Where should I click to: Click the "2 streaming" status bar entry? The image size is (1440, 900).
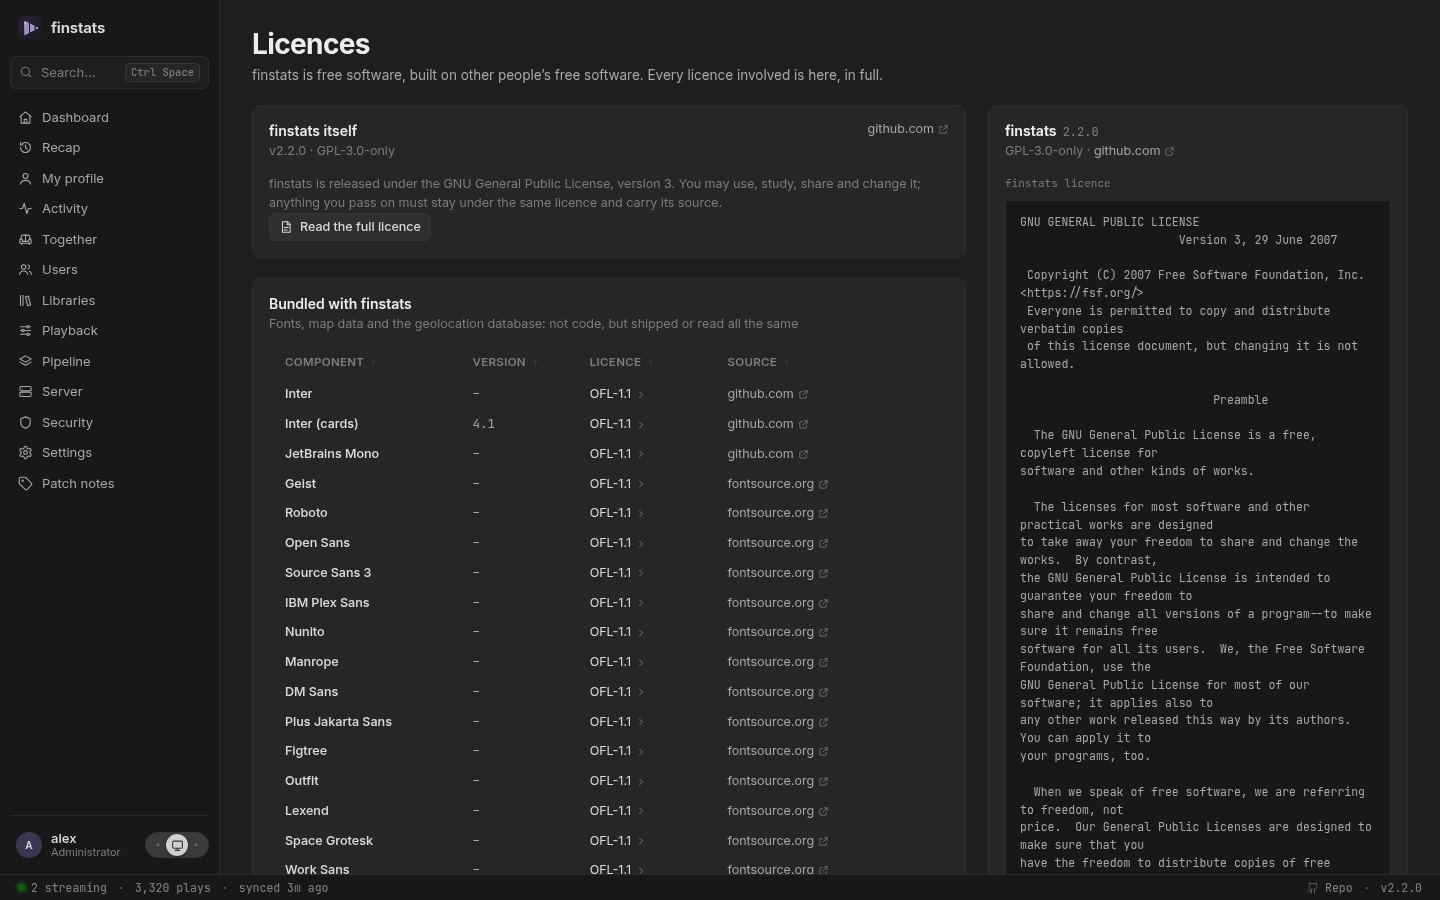(x=61, y=888)
